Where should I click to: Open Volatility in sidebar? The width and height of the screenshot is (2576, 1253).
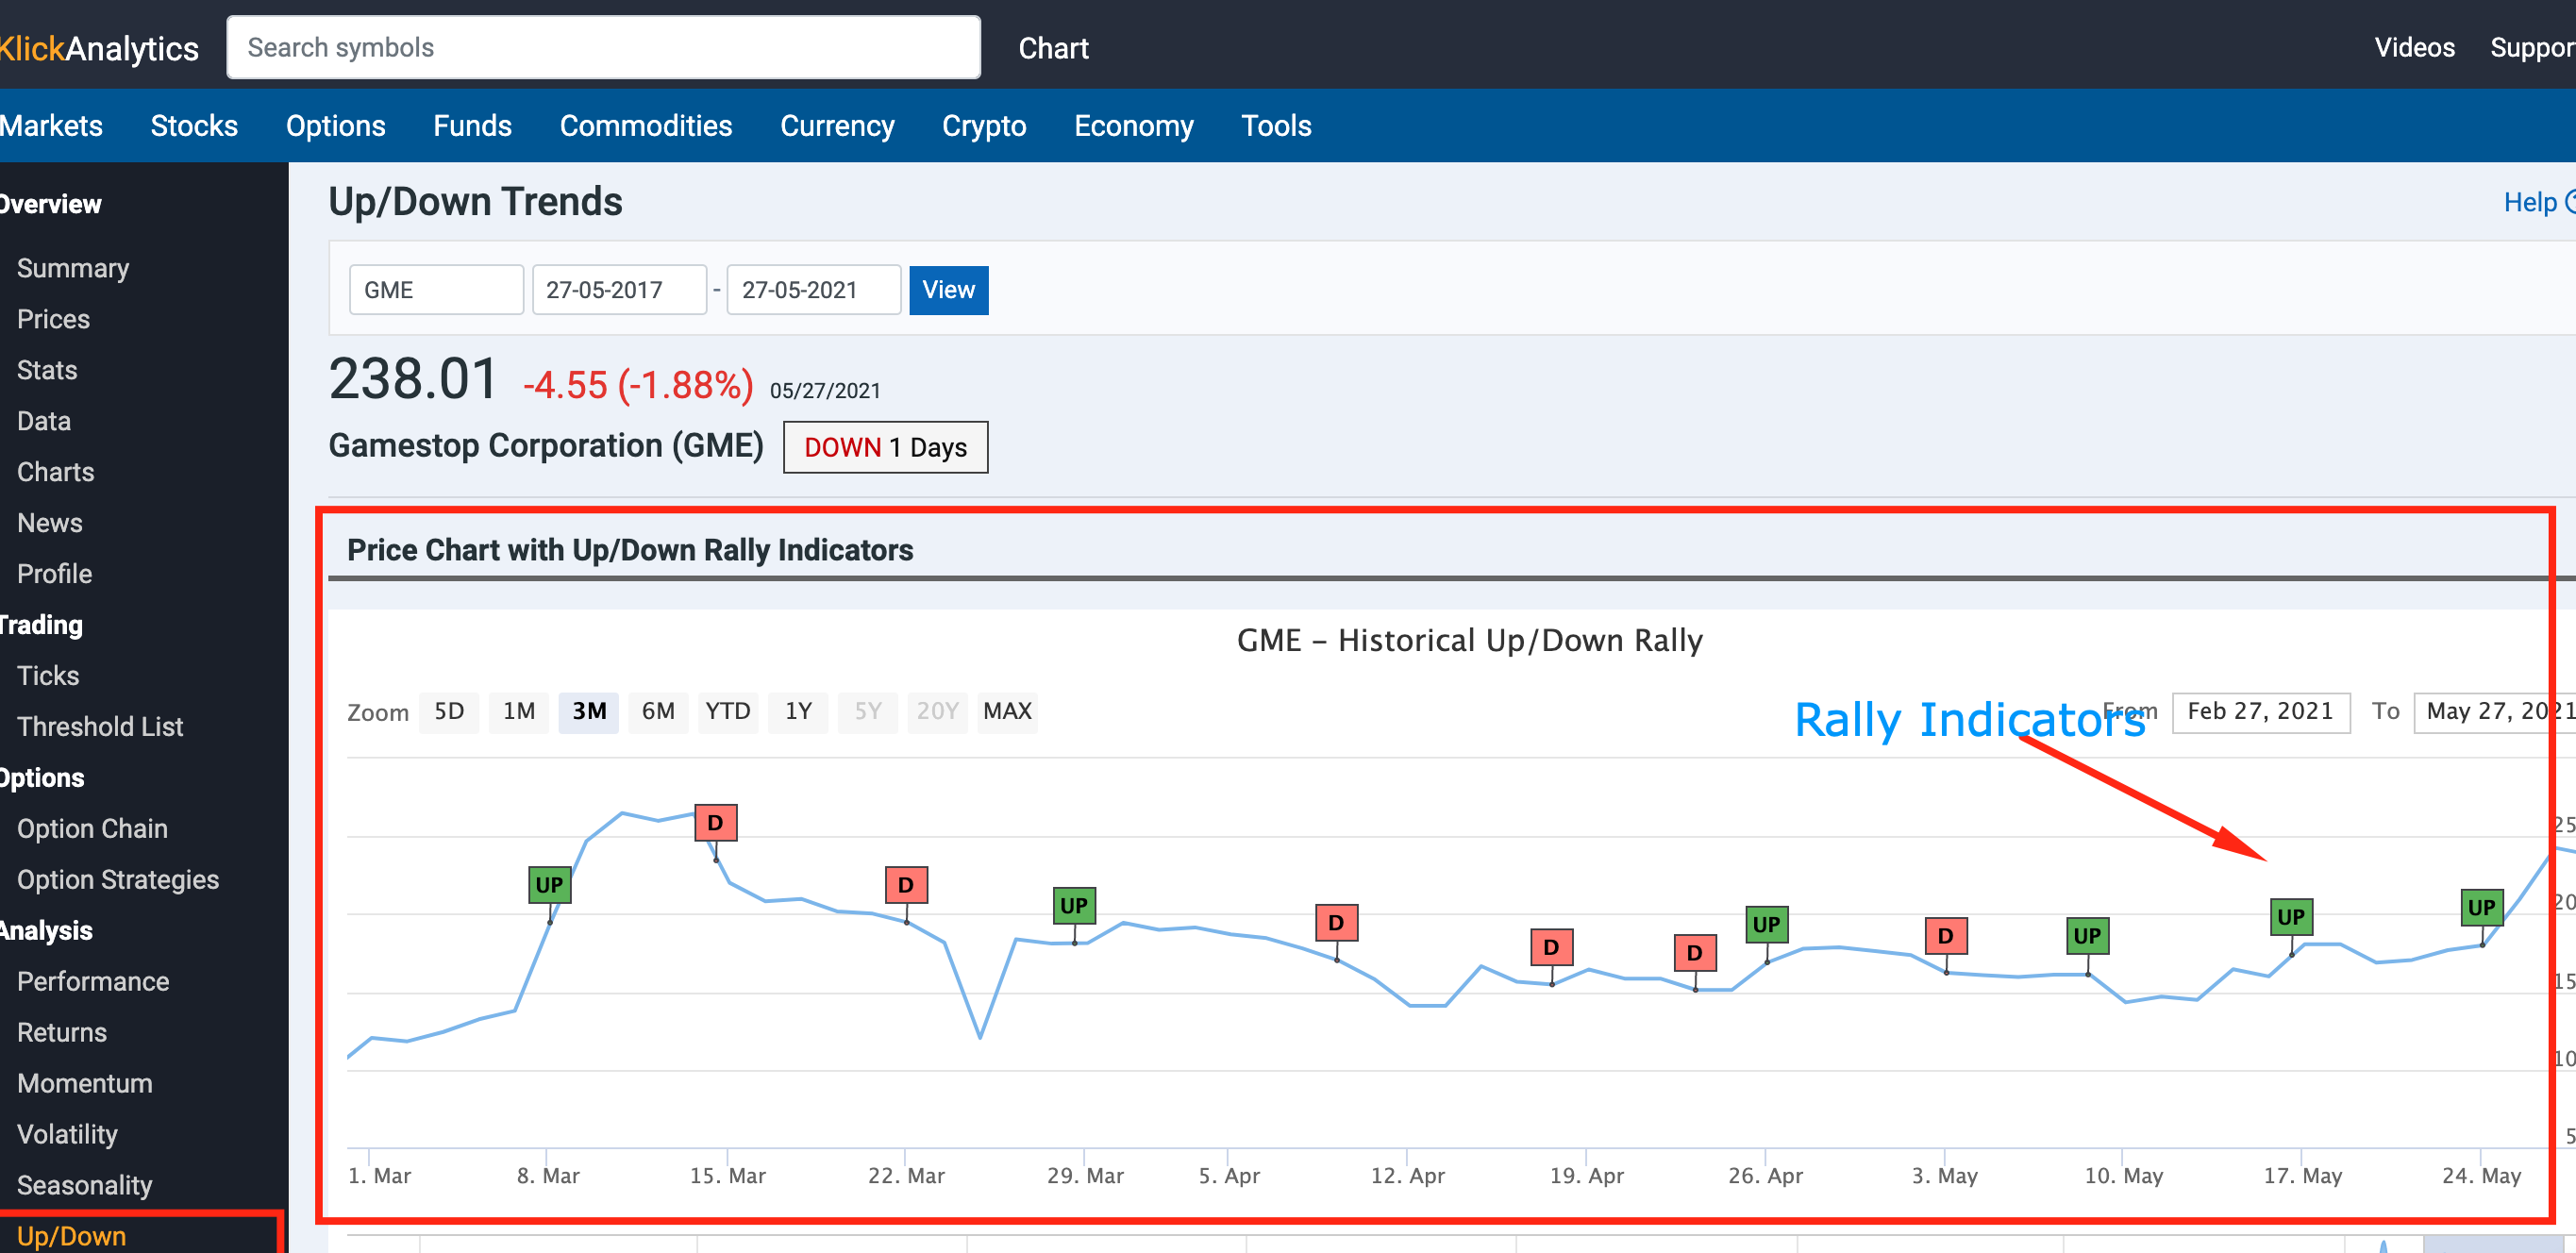coord(67,1135)
